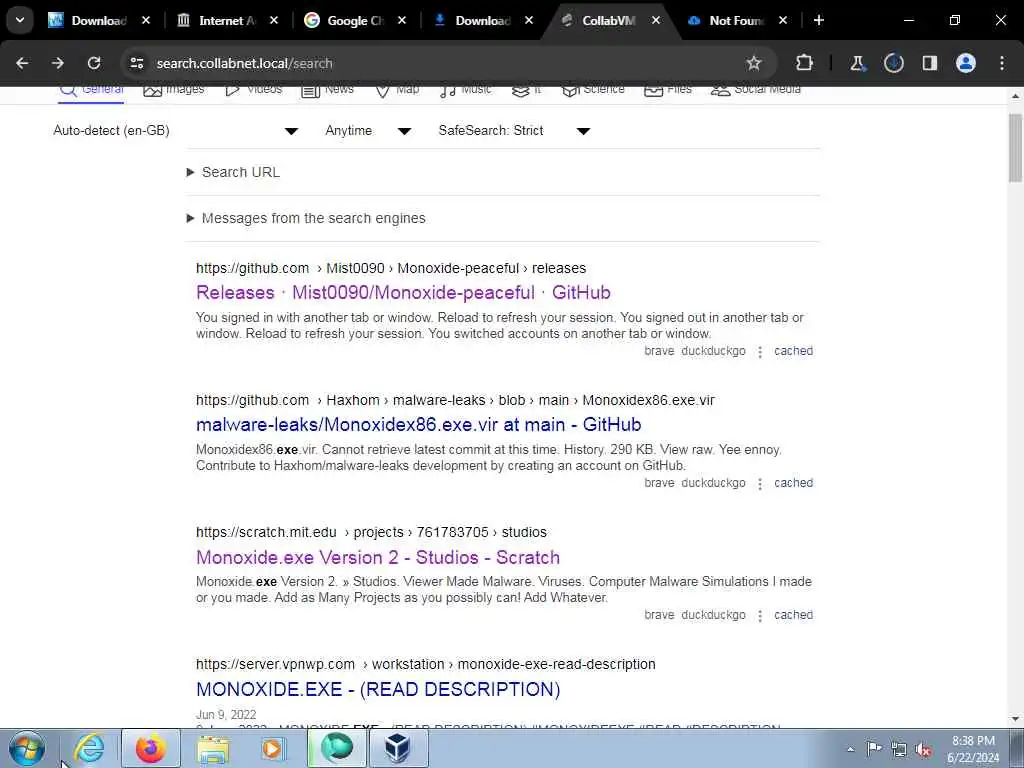Open the clock showing 8:38 PM

click(x=973, y=749)
